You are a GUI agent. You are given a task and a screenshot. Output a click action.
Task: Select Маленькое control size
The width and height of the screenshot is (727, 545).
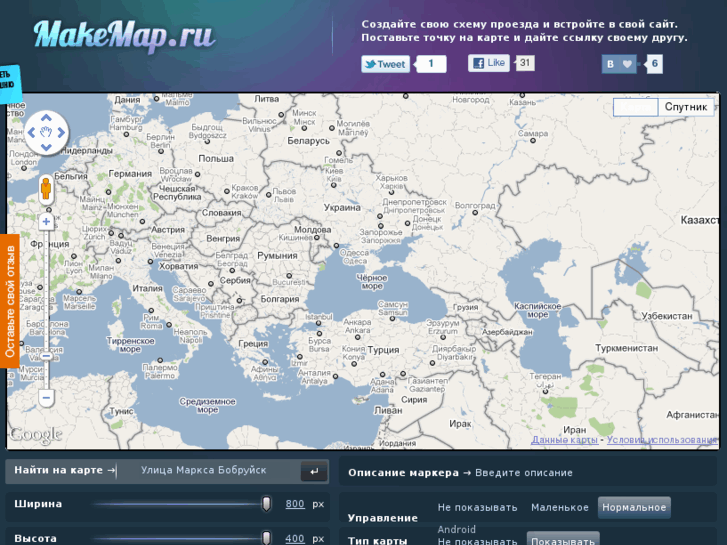click(x=560, y=507)
